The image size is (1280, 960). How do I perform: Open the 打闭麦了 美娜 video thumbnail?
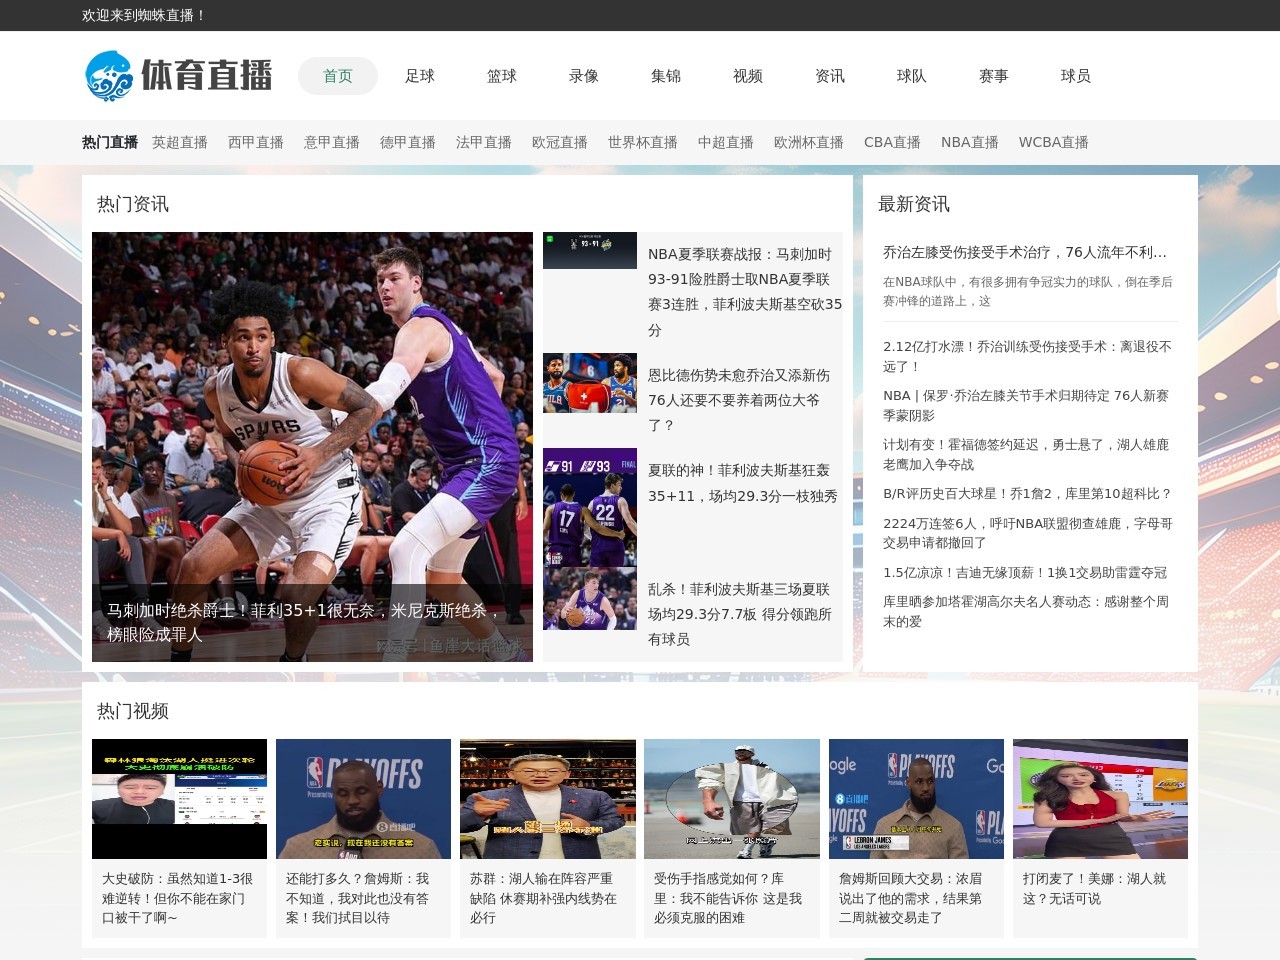pyautogui.click(x=1100, y=799)
